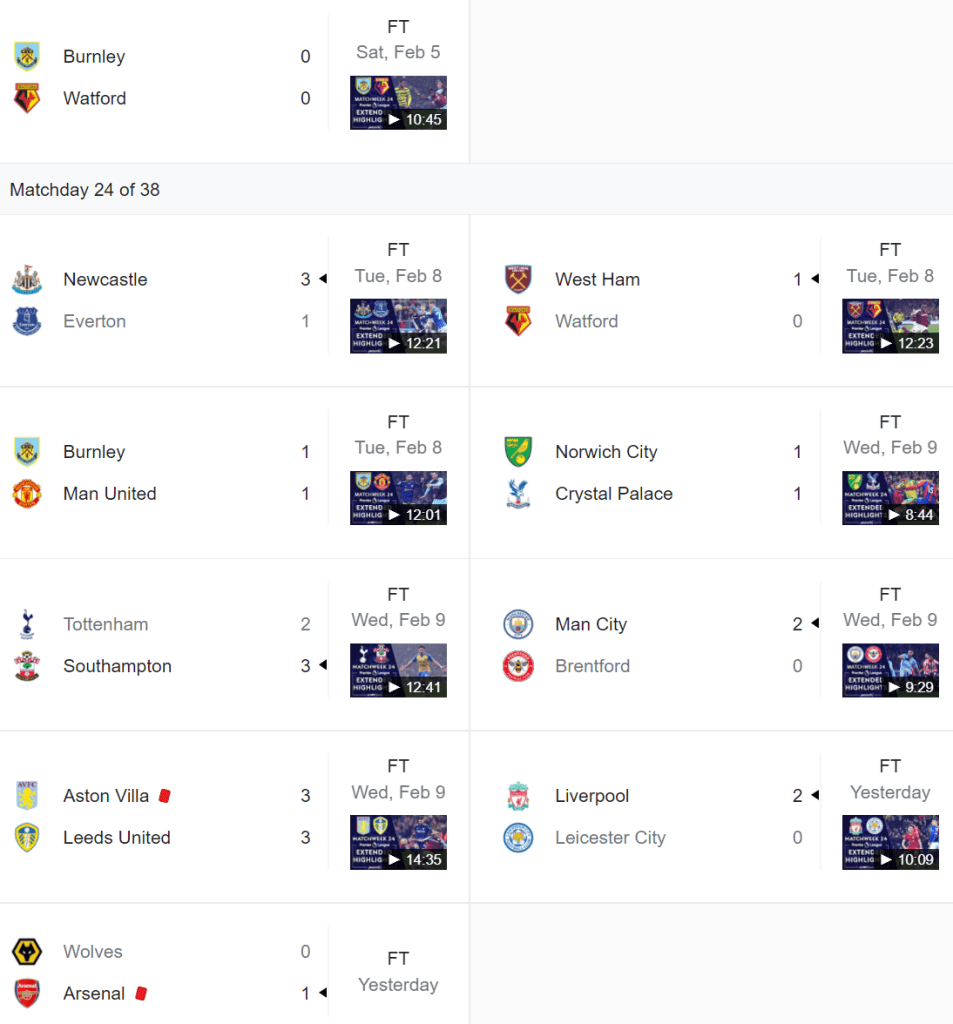Click the Everton club crest icon
Image resolution: width=953 pixels, height=1024 pixels.
27,322
